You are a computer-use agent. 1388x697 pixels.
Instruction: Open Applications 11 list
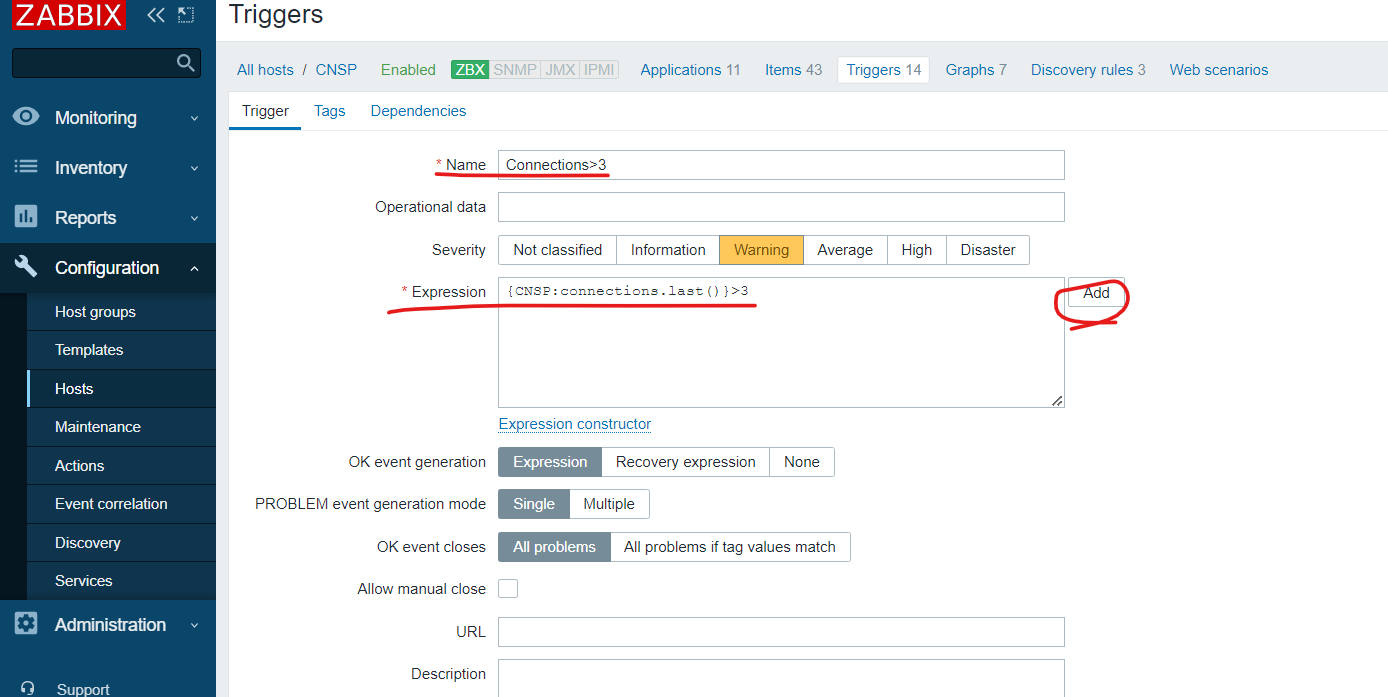click(x=690, y=70)
